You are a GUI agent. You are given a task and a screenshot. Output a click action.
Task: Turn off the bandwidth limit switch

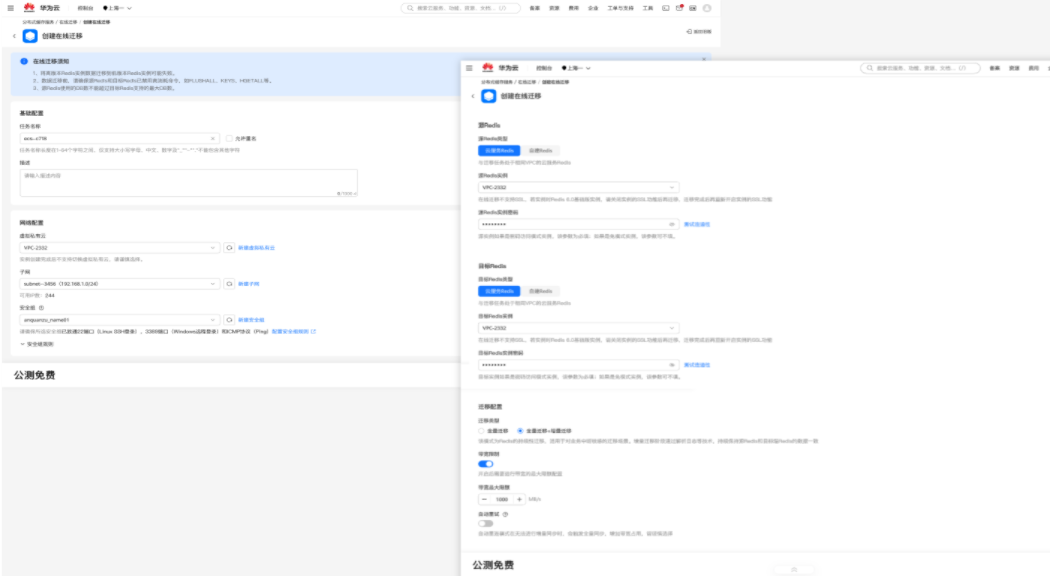(x=485, y=463)
